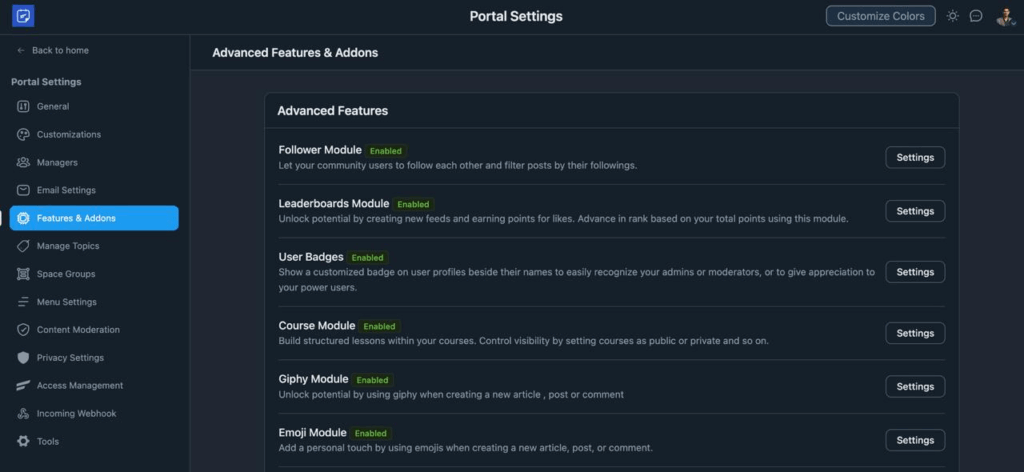The height and width of the screenshot is (472, 1024).
Task: Open Customizations palette icon in sidebar
Action: [x=23, y=135]
